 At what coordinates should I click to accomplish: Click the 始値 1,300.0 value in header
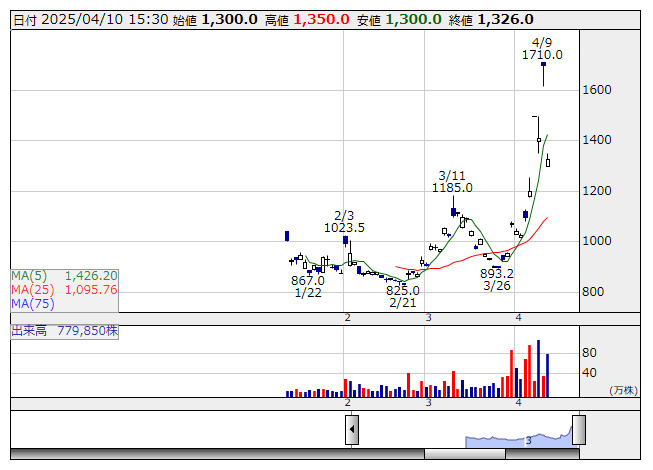(x=215, y=20)
